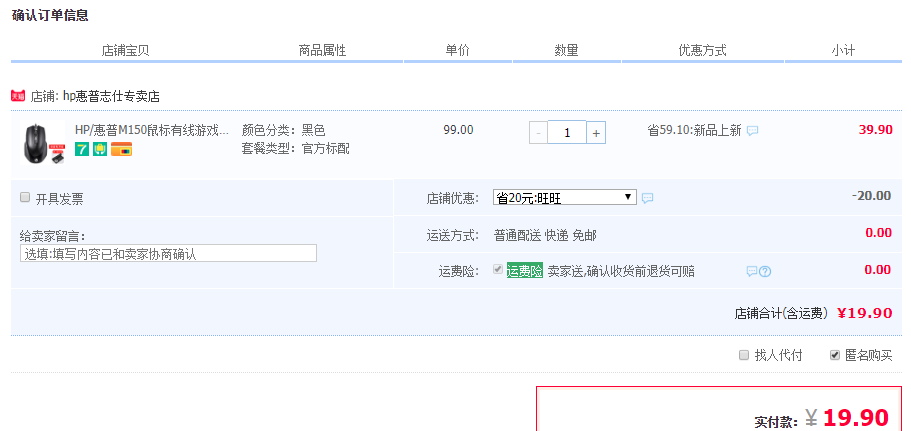Viewport: 911px width, 431px height.
Task: Click the 普通配送 快递 免邮 shipping text
Action: [x=545, y=235]
